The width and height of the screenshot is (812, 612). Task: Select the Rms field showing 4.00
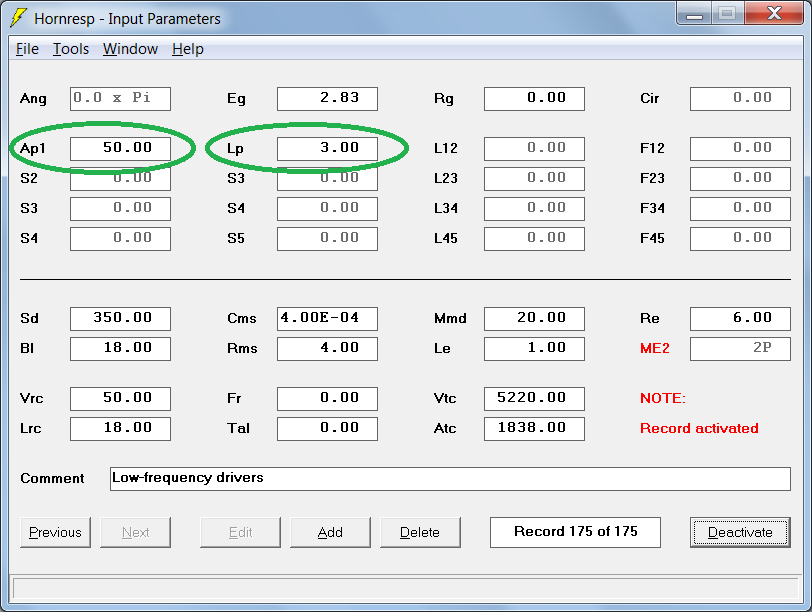(x=327, y=348)
